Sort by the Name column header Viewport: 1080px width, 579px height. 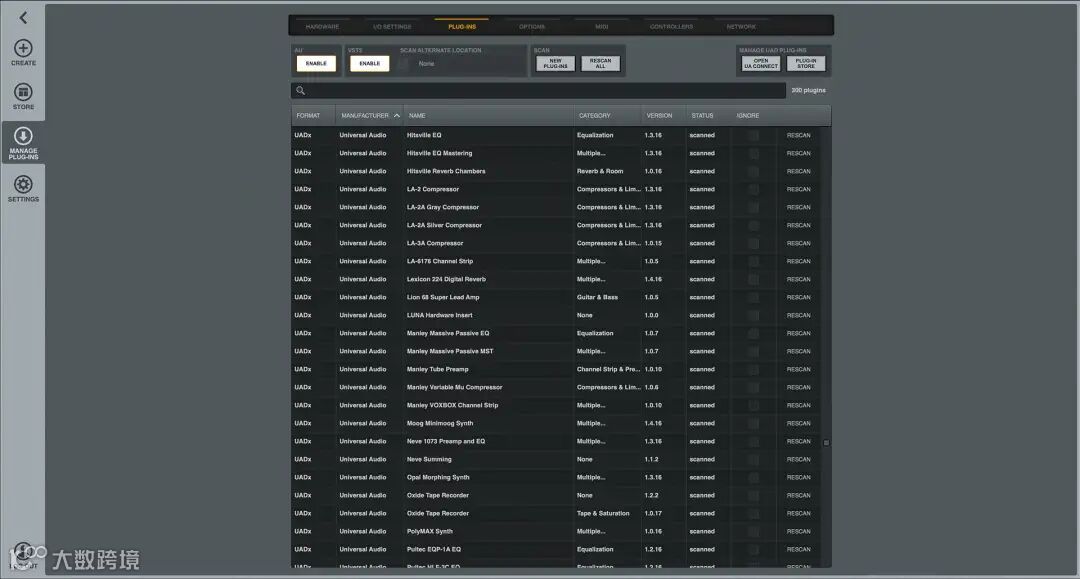pos(417,116)
